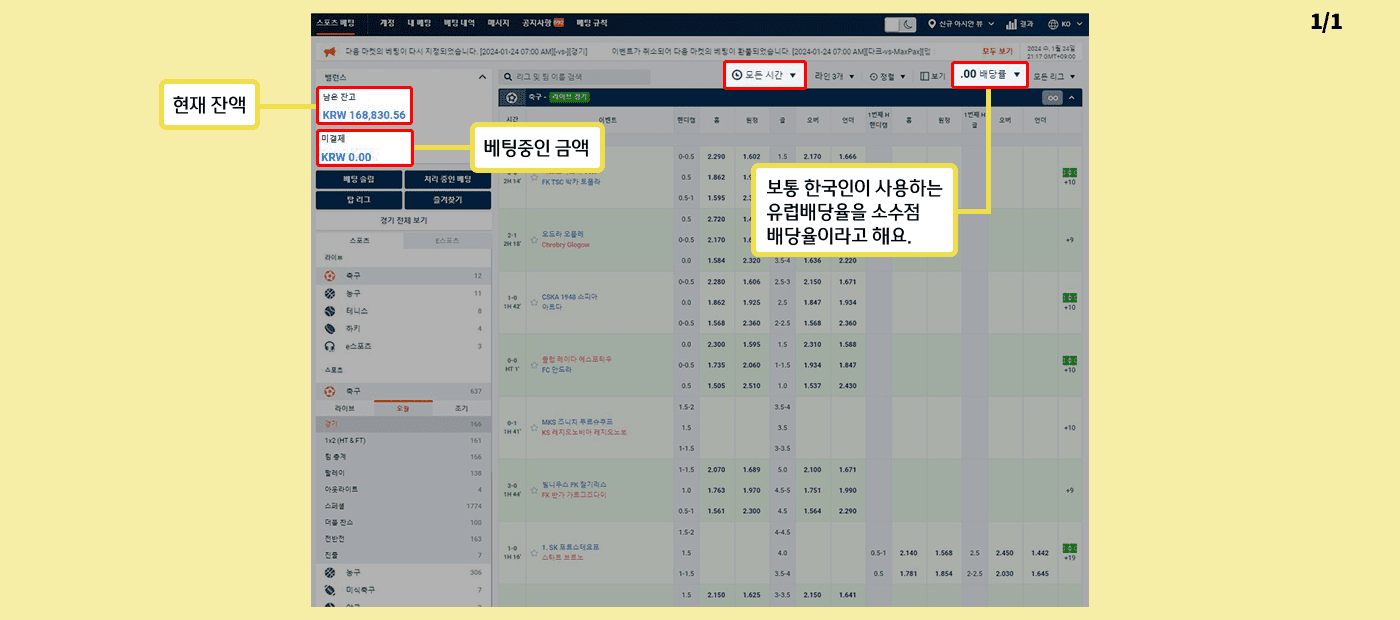Screen dimensions: 1400x620
Task: Open 결과 results bar chart icon
Action: coord(1011,24)
